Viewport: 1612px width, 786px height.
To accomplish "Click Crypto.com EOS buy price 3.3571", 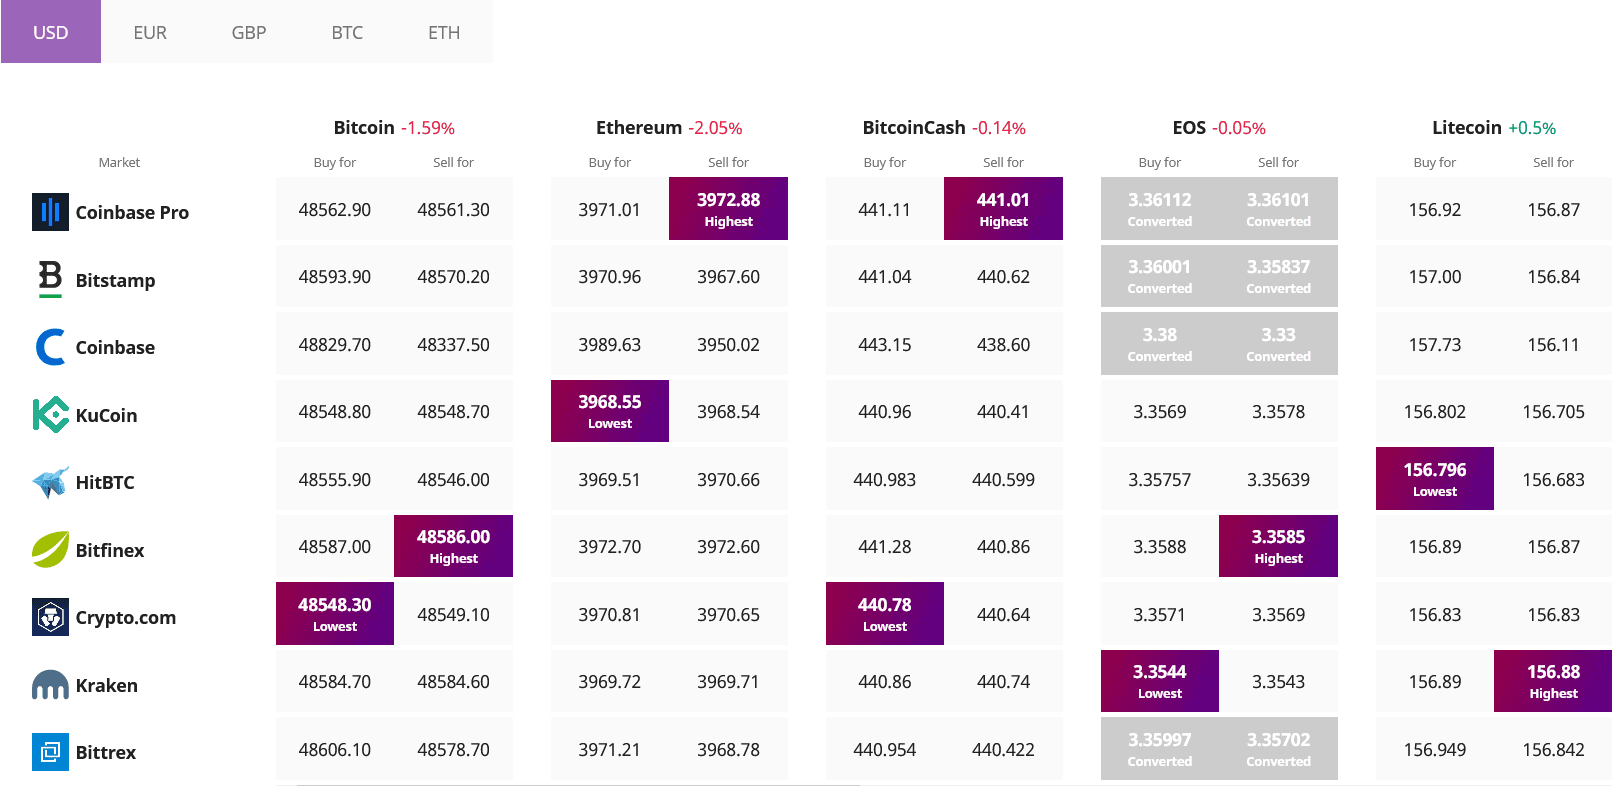I will point(1160,615).
